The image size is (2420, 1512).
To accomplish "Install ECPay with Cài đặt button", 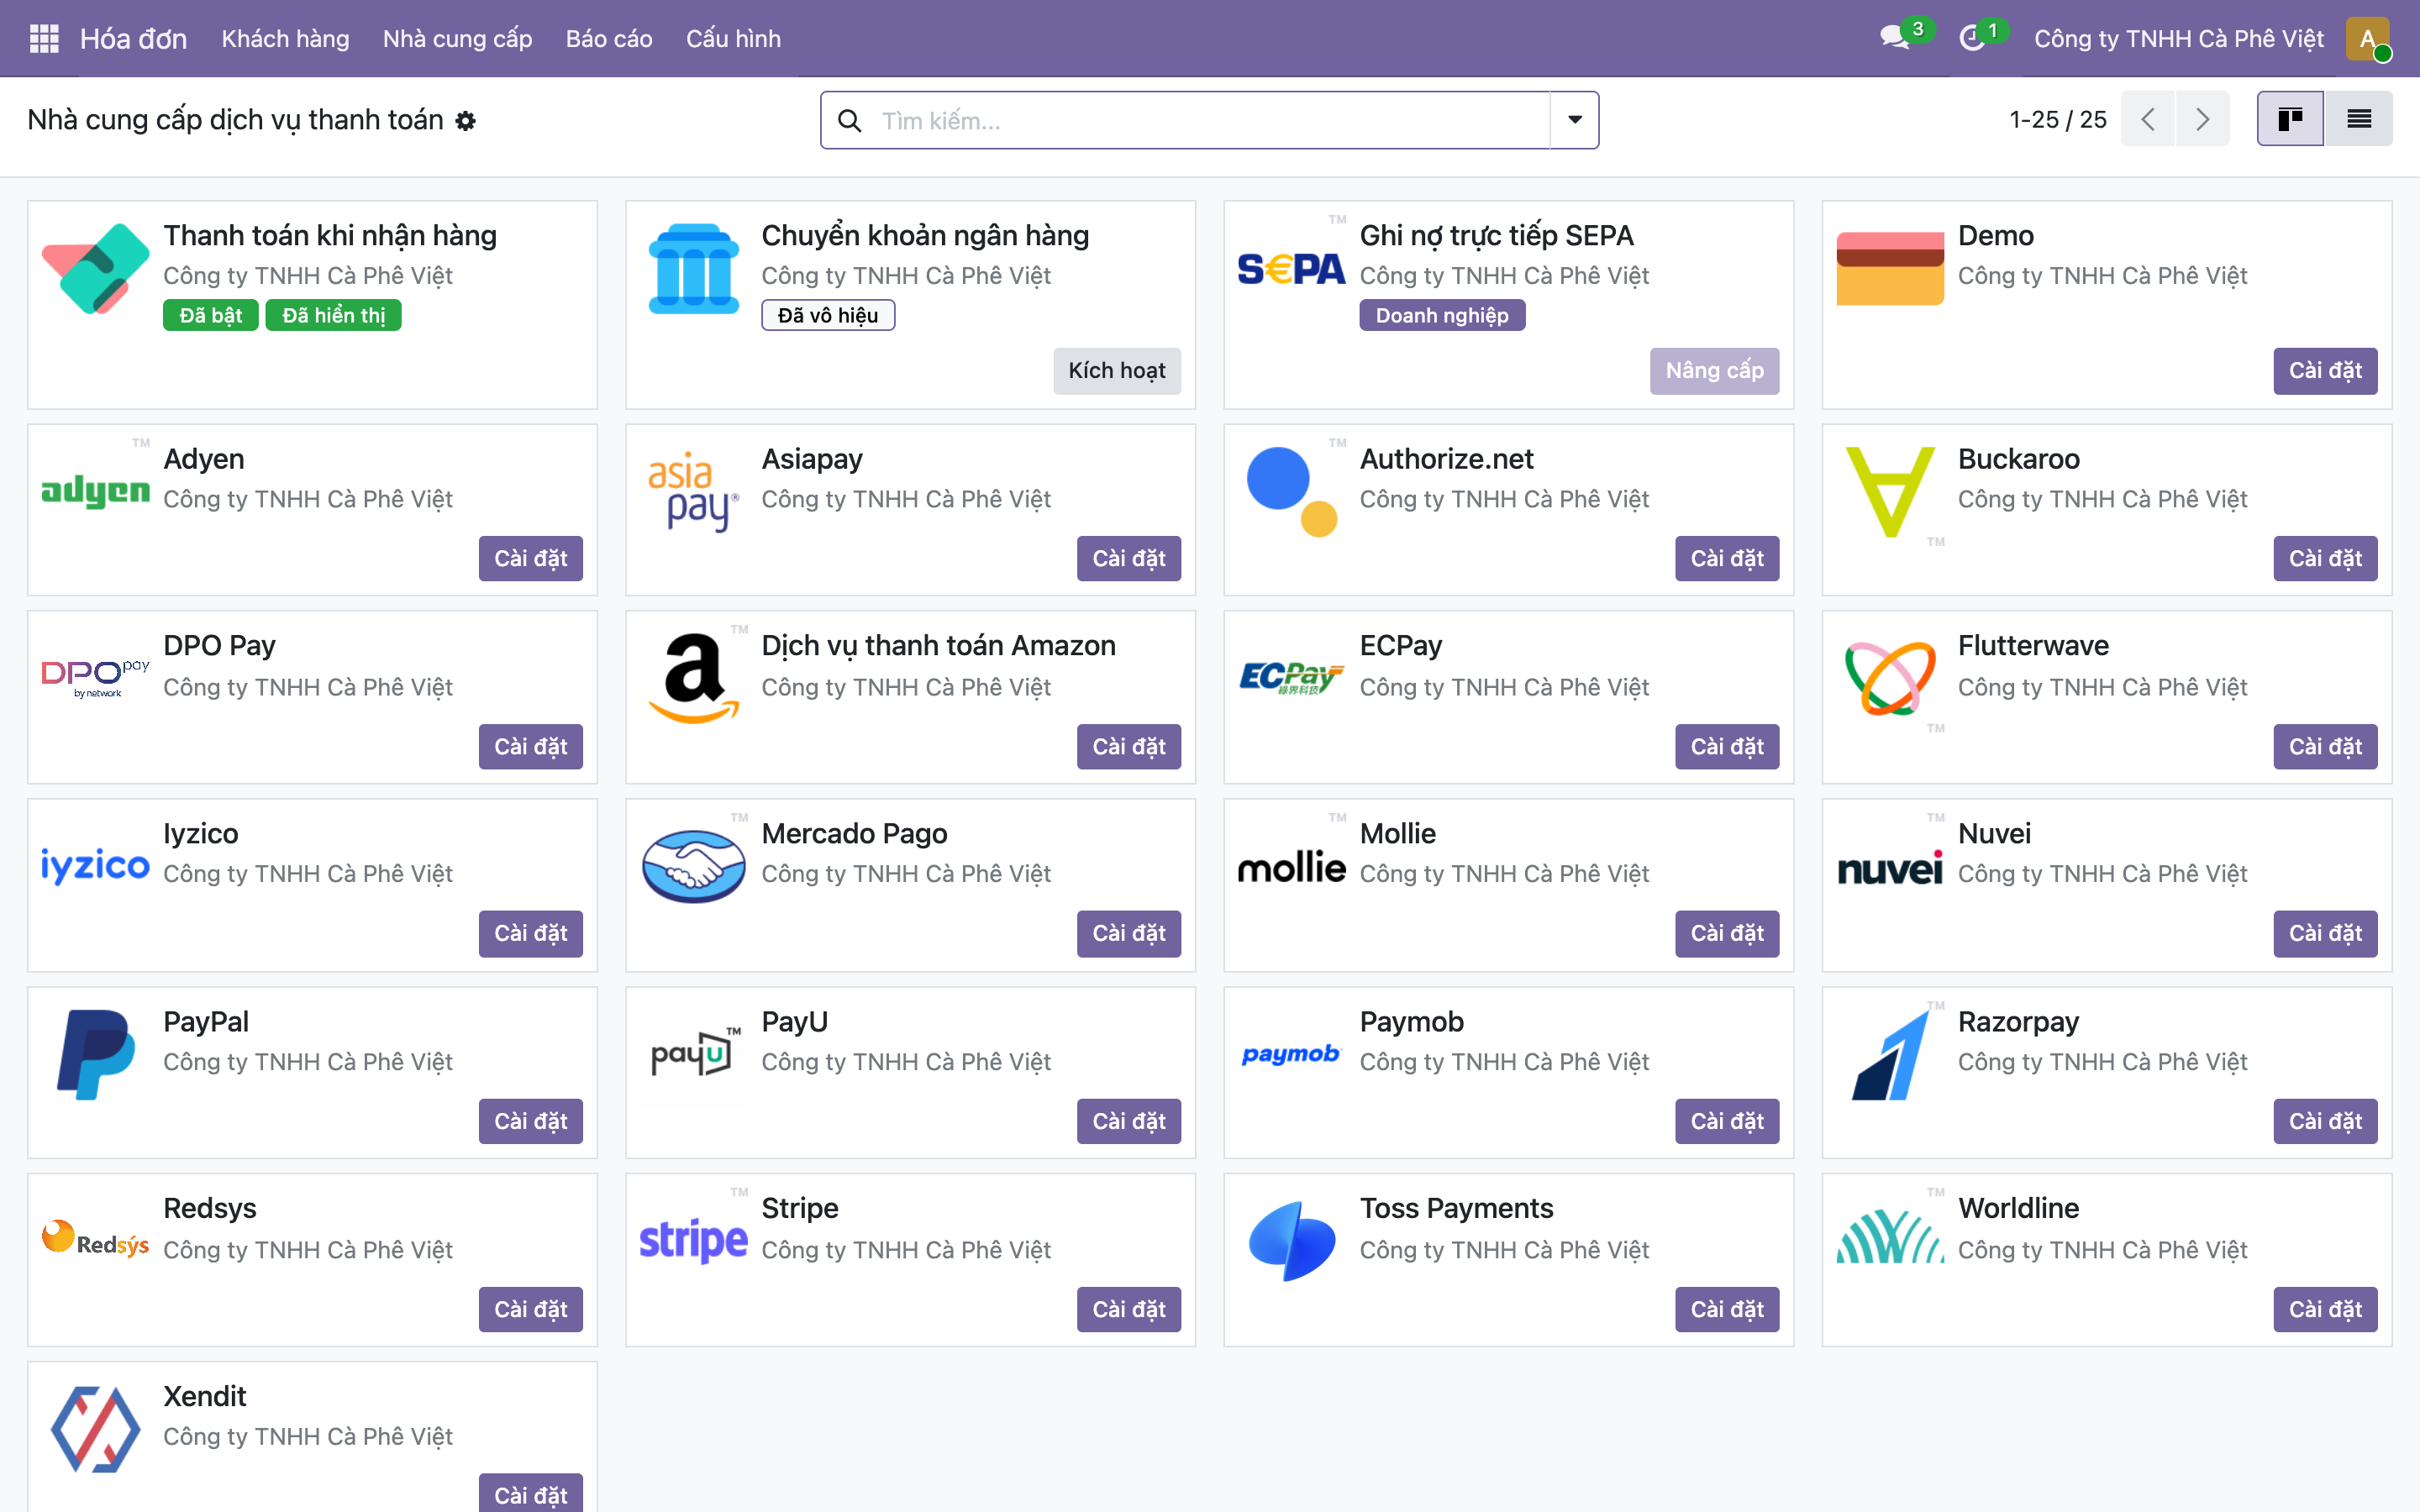I will (x=1727, y=746).
